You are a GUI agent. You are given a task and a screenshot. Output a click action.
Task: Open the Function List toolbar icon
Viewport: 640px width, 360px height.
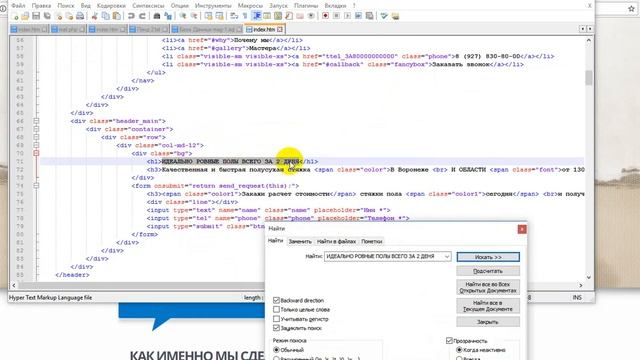coord(289,16)
